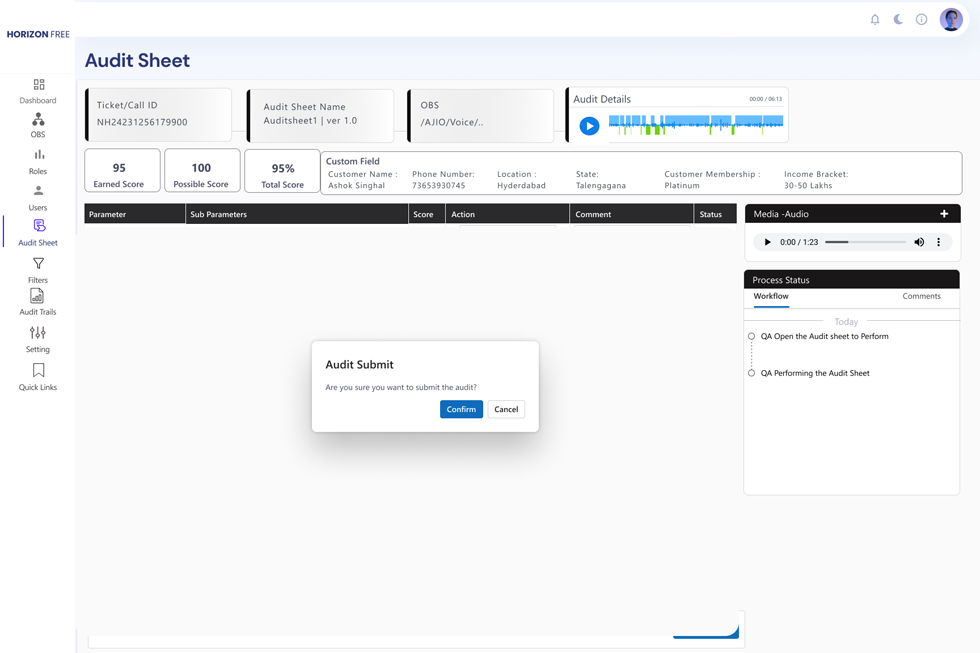Select the Workflow tab
Screen dimensions: 980x653
click(771, 296)
